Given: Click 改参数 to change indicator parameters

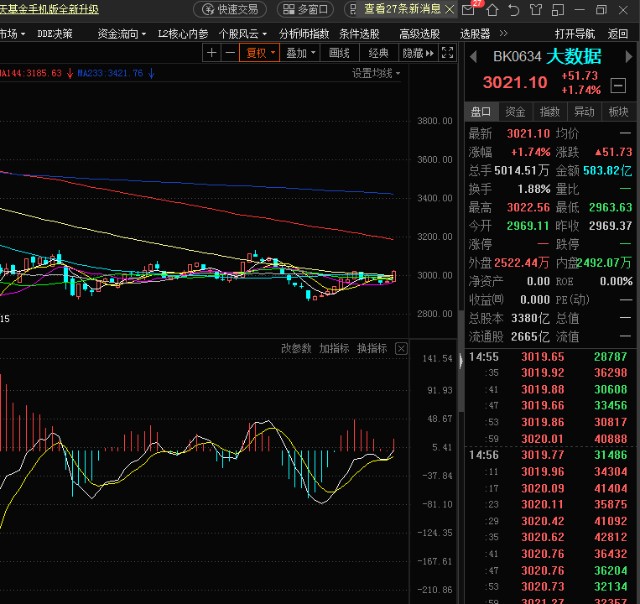Looking at the screenshot, I should coord(296,349).
